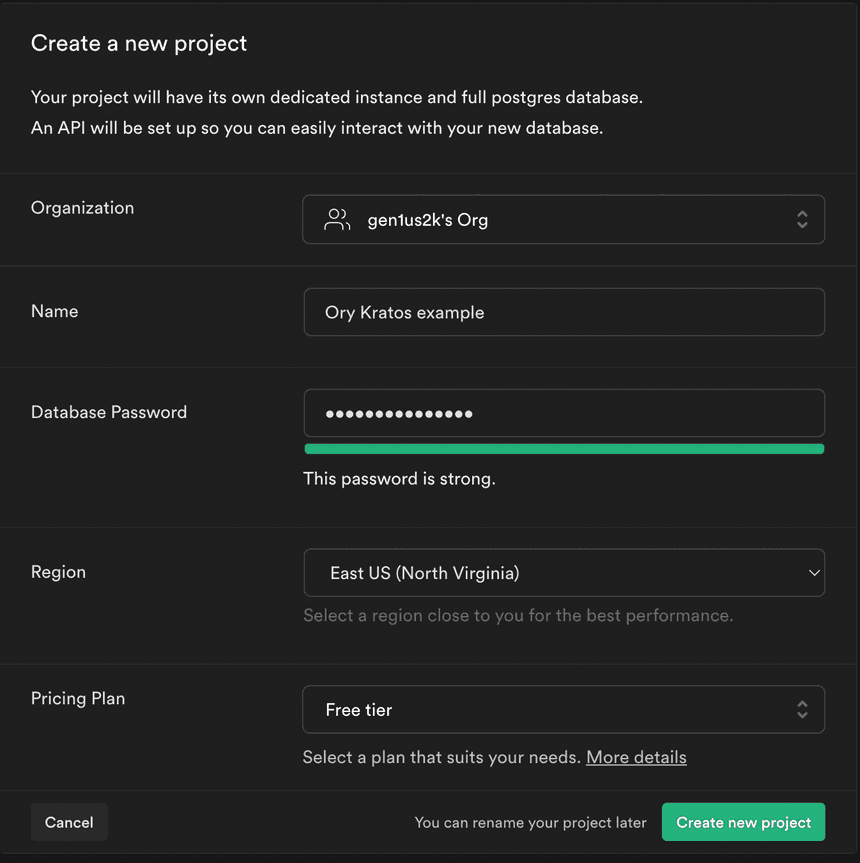
Task: Click the chevron arrow on Region select
Action: [814, 573]
